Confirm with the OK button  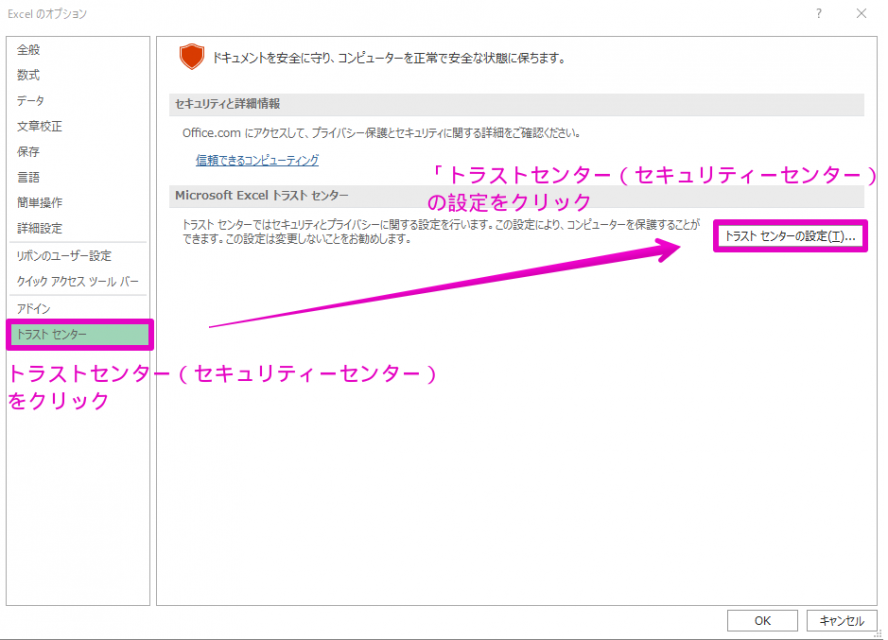pyautogui.click(x=762, y=621)
